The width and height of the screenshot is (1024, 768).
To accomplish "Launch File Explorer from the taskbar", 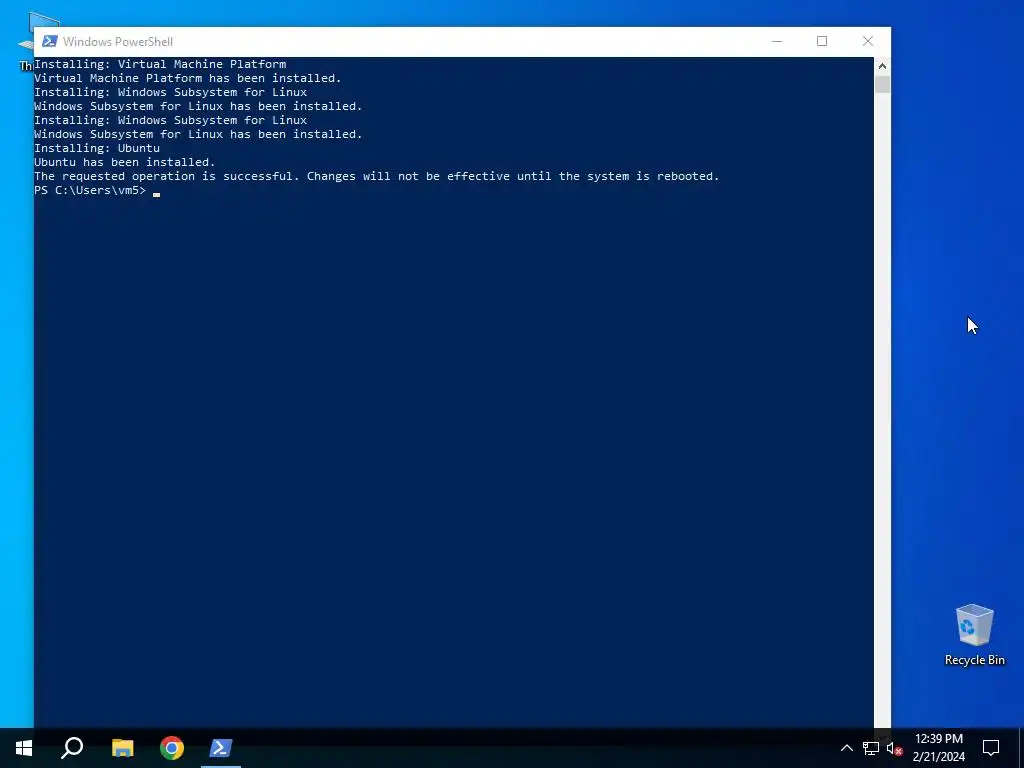I will point(122,748).
